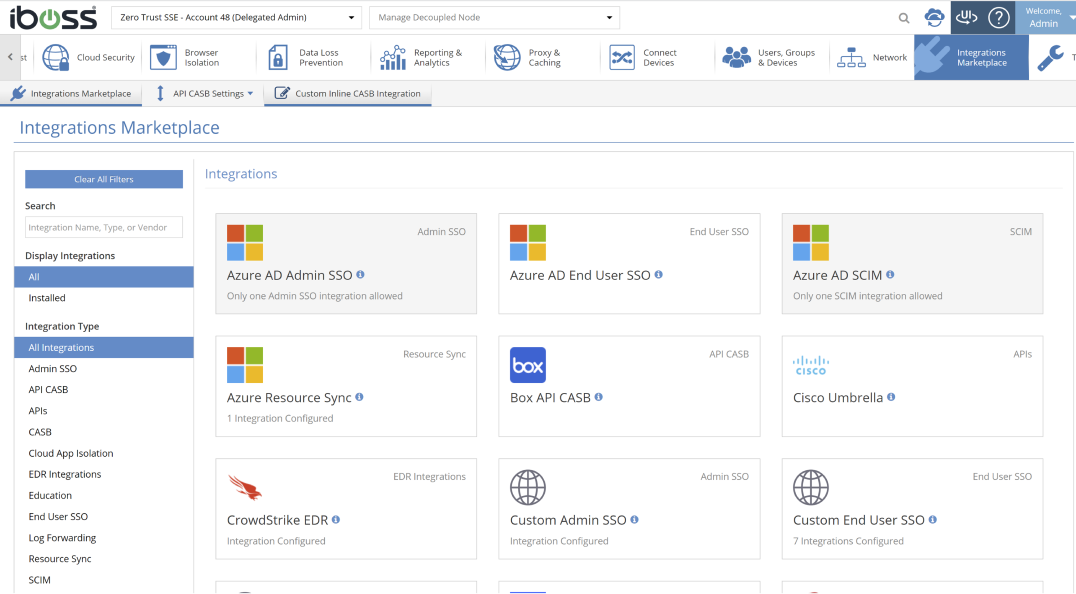Open the Azure Resource Sync card
The height and width of the screenshot is (594, 1076).
click(346, 386)
